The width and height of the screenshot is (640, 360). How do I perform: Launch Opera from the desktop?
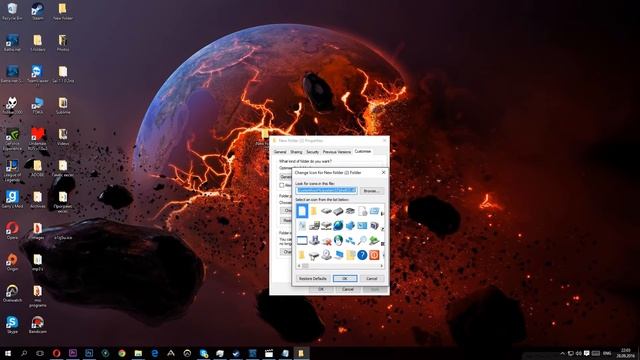12,230
